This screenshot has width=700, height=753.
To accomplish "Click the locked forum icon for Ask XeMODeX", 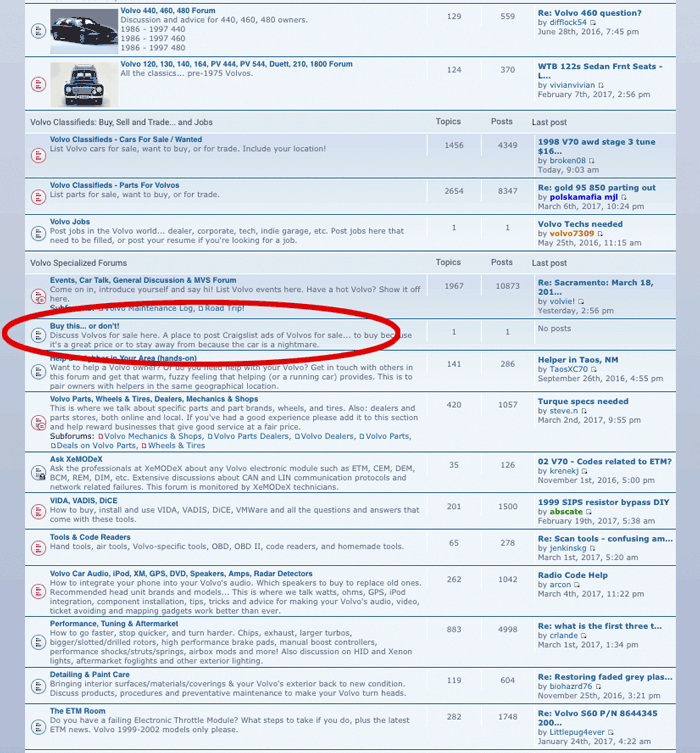I will coord(38,473).
